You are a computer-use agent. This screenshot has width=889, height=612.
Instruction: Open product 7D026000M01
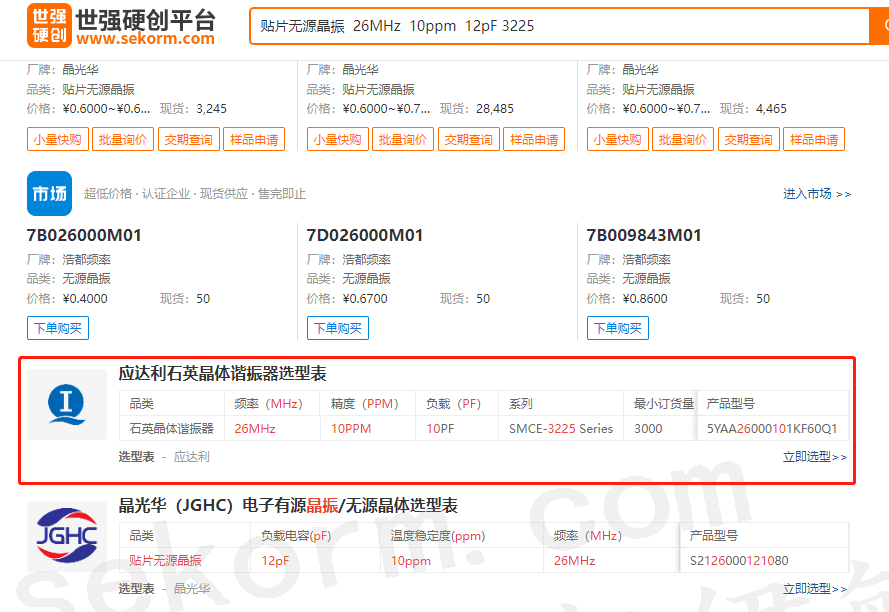coord(365,235)
